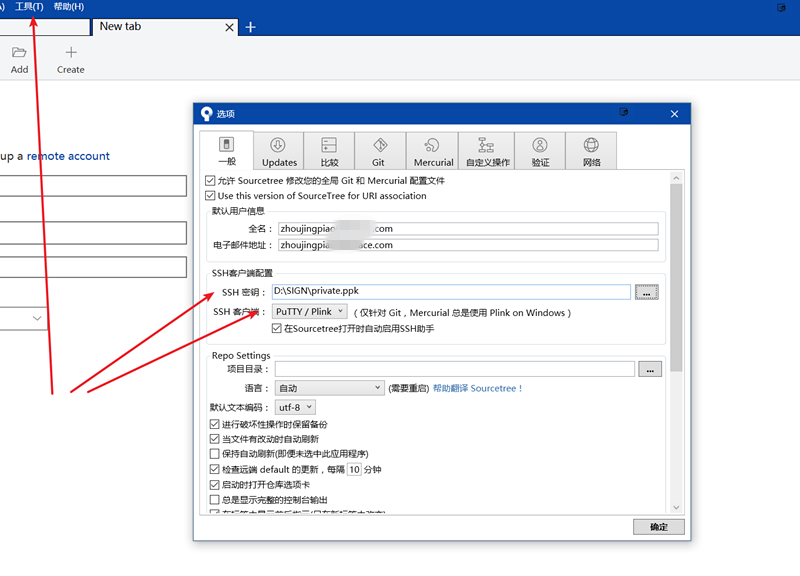Click the 电子邮件地址 email field

[x=468, y=245]
